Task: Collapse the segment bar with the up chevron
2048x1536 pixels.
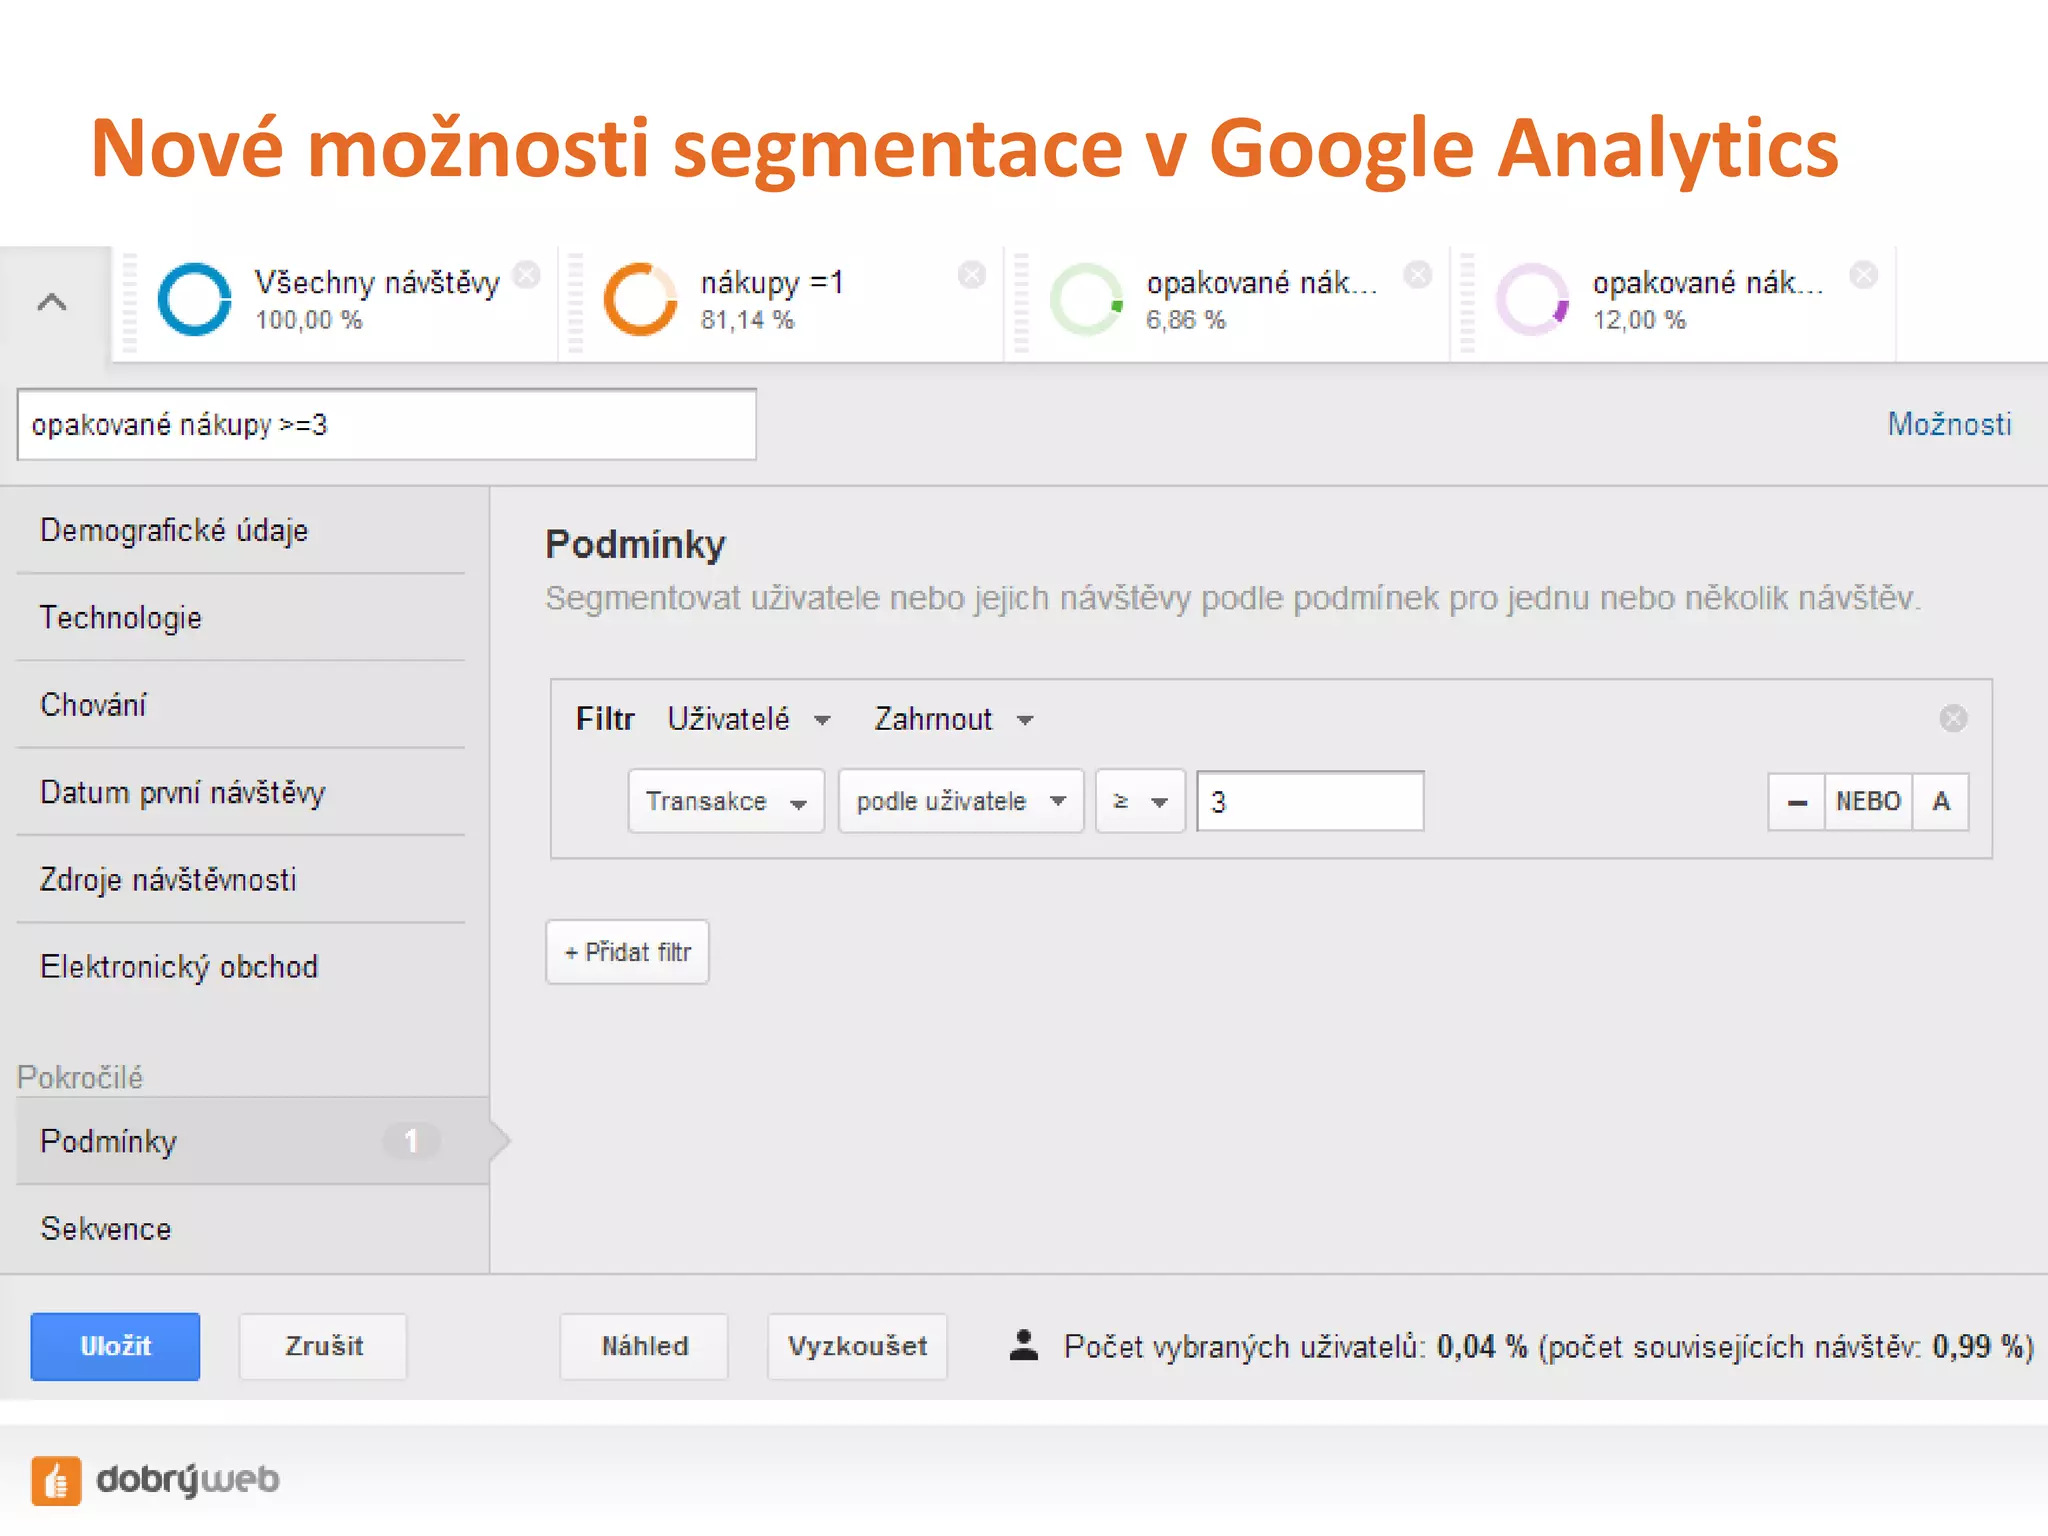Action: pyautogui.click(x=52, y=302)
